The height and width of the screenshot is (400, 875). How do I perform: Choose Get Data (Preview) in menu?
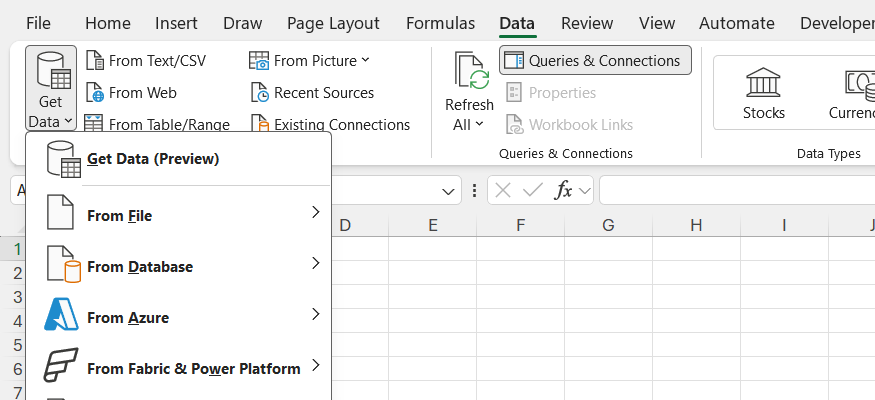tap(178, 159)
